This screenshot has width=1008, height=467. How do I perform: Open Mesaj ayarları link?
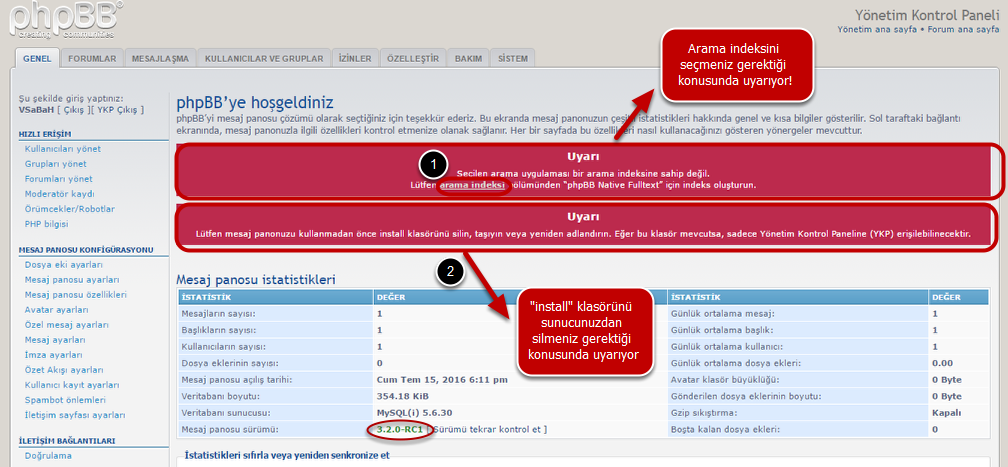click(55, 340)
